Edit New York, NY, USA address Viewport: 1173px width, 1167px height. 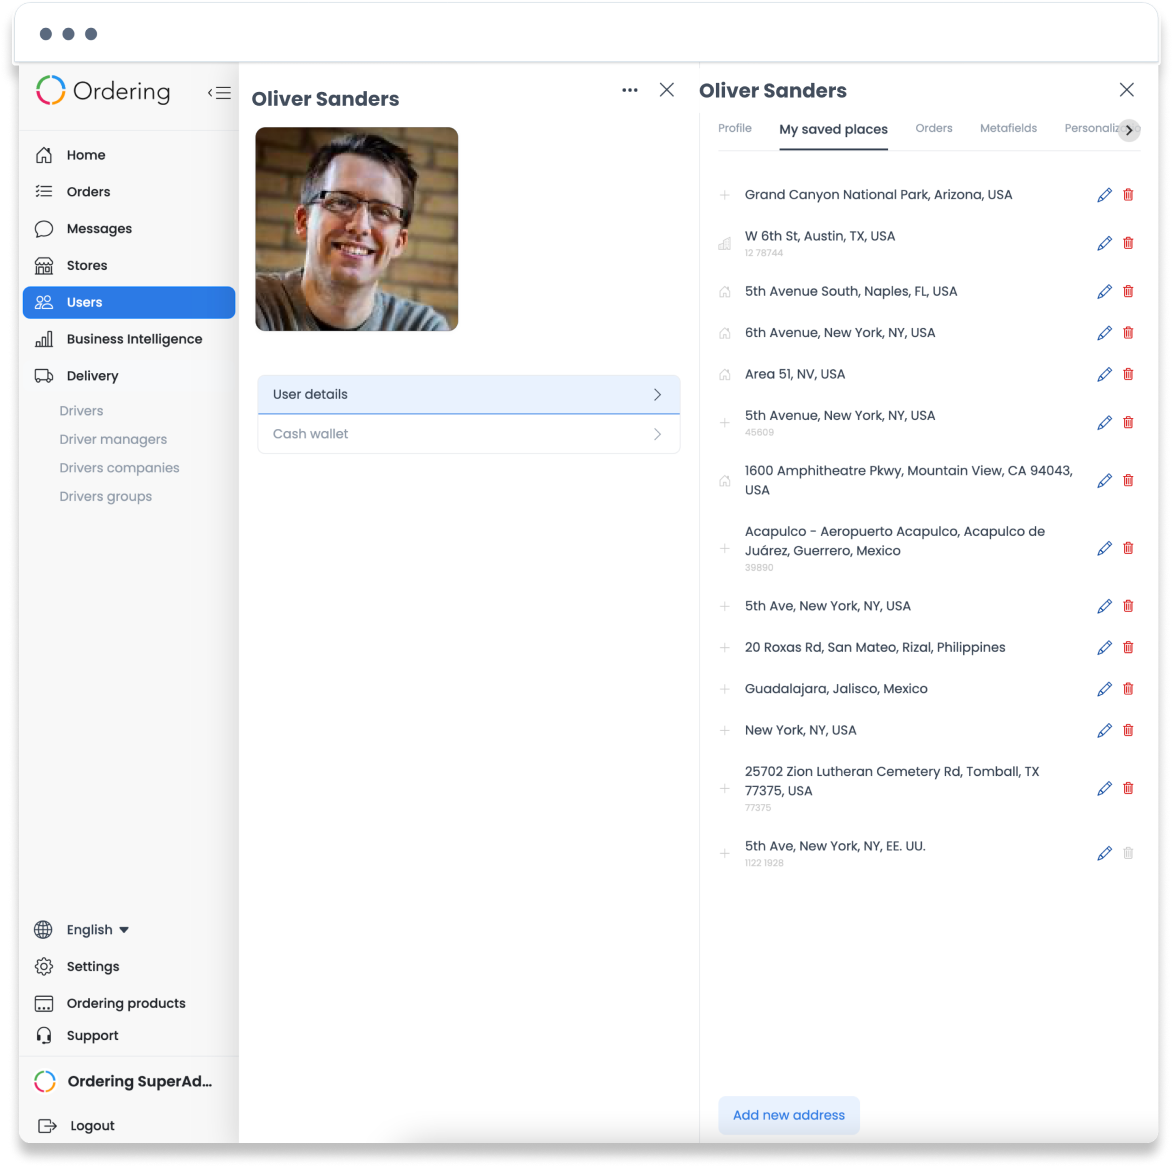[1104, 730]
